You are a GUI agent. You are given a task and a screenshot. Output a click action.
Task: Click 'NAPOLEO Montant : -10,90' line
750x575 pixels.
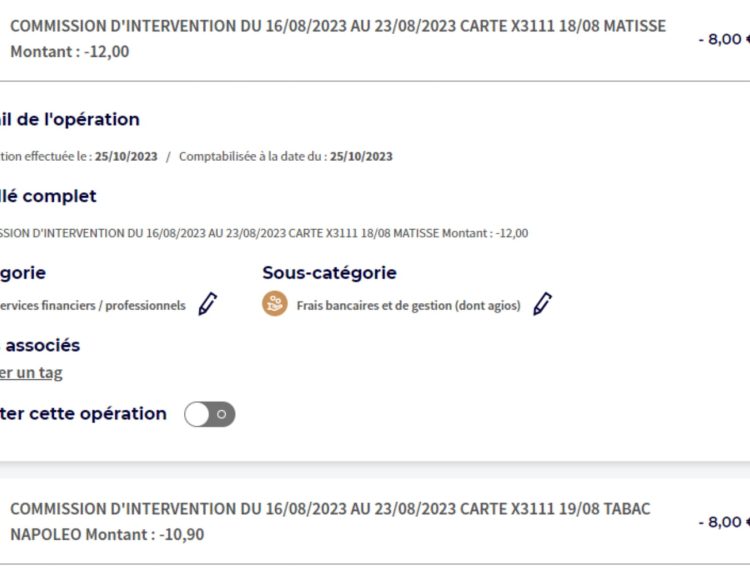pos(107,534)
